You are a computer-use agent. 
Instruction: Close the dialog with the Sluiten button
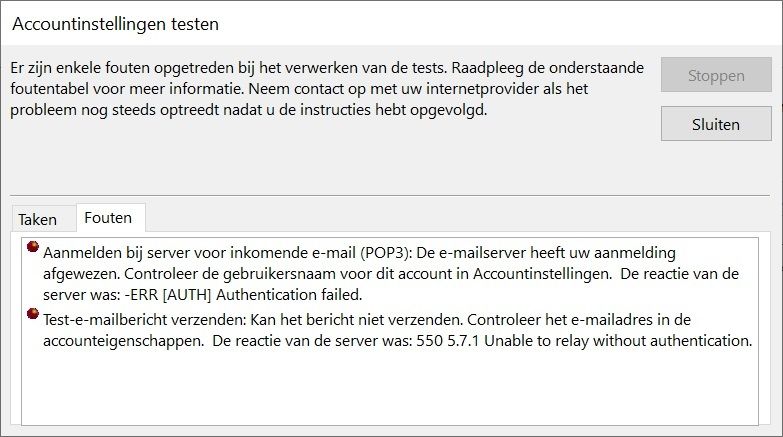tap(716, 124)
